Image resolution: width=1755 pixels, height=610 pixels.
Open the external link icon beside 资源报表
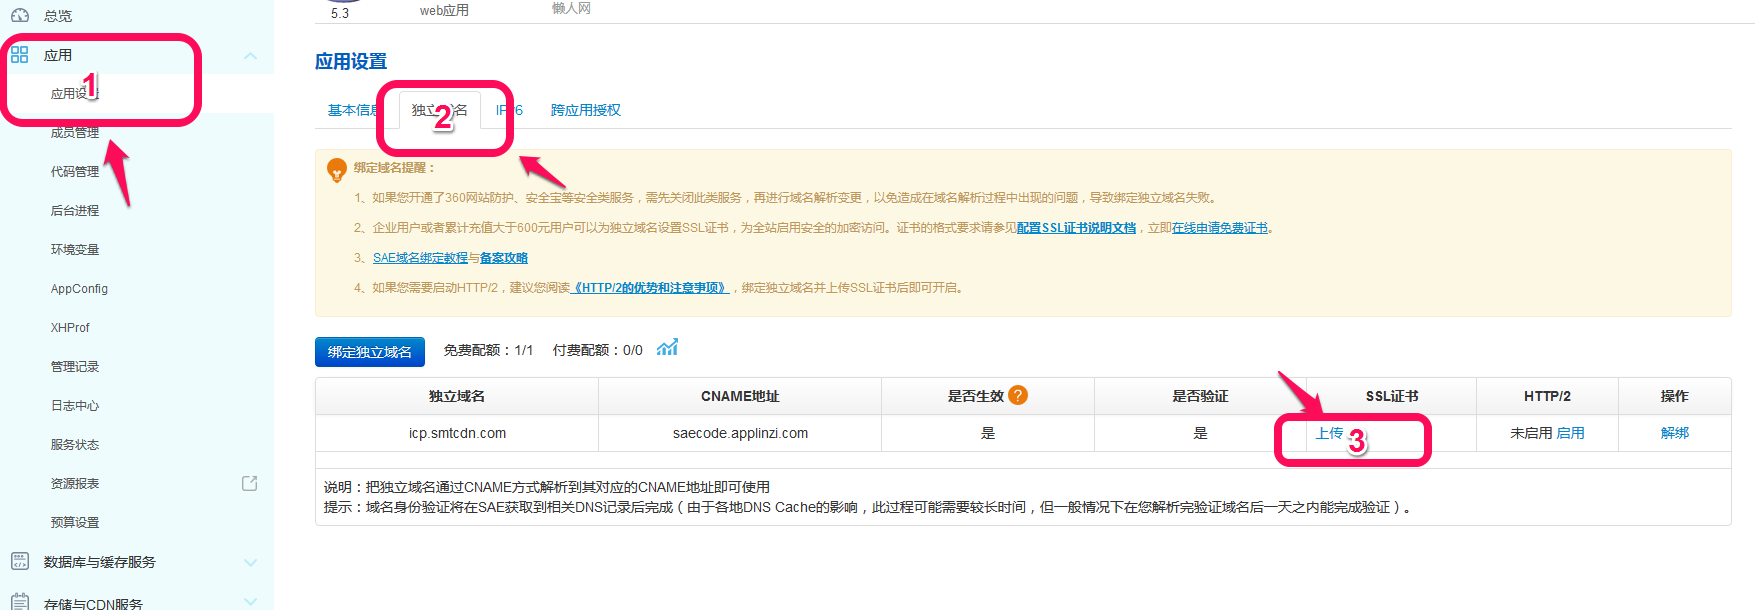click(250, 483)
